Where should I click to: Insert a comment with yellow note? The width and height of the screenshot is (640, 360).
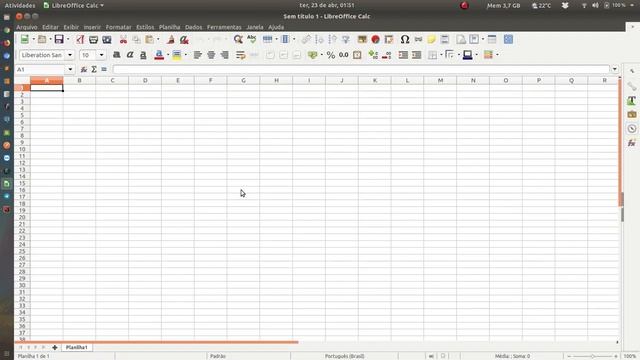pos(431,39)
